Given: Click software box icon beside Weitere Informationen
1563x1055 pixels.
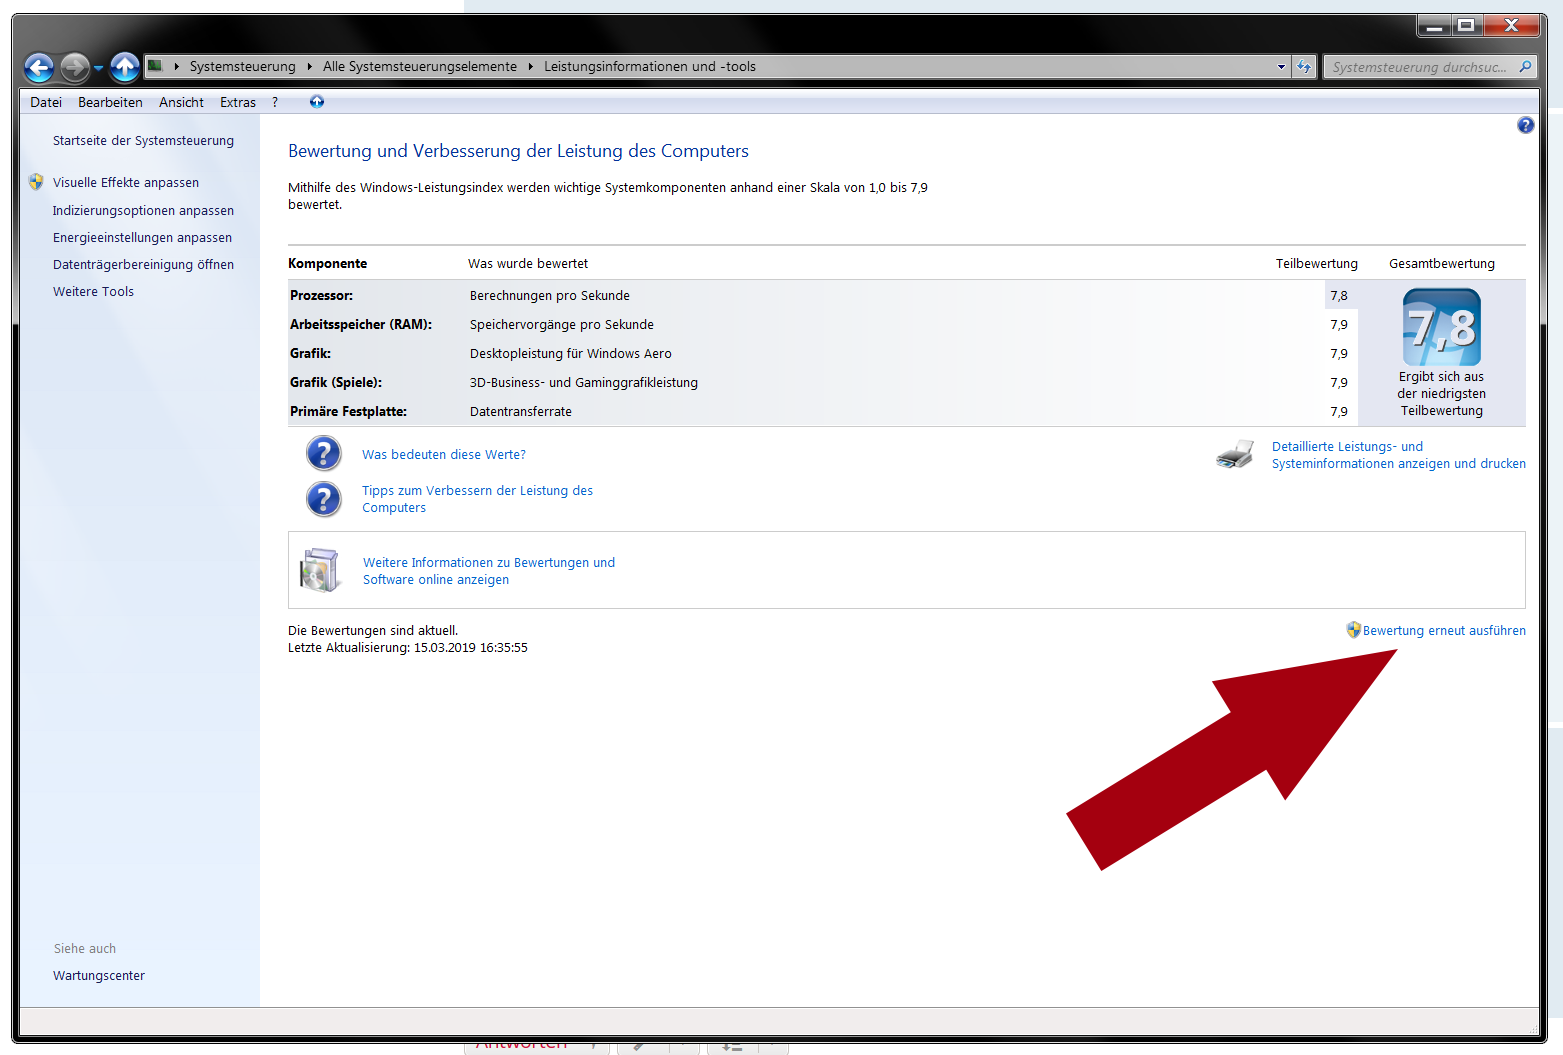Looking at the screenshot, I should 320,570.
